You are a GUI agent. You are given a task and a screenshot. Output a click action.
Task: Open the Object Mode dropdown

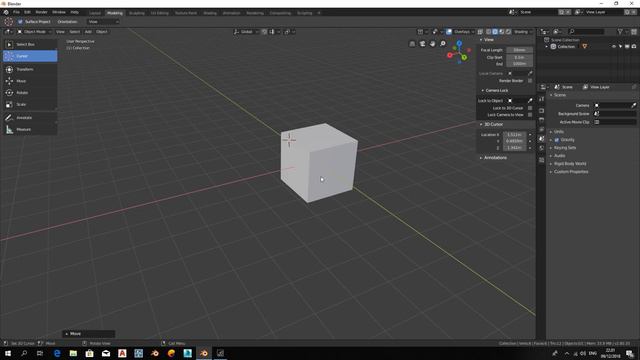[34, 31]
